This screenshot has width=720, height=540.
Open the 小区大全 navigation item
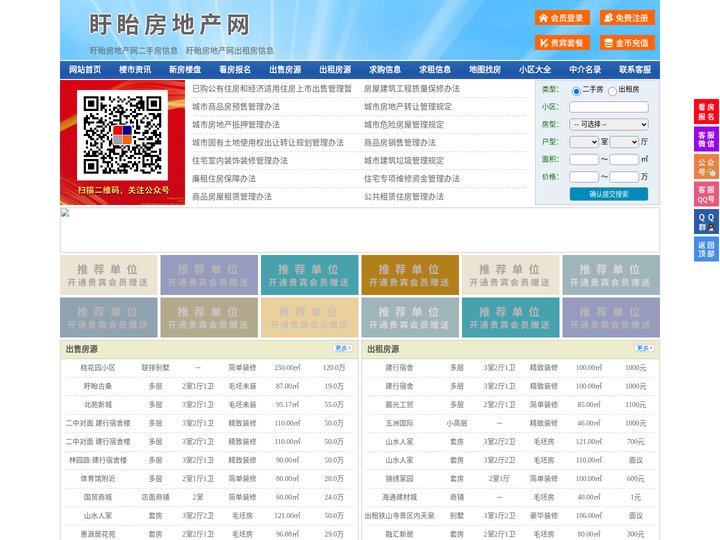[x=535, y=70]
